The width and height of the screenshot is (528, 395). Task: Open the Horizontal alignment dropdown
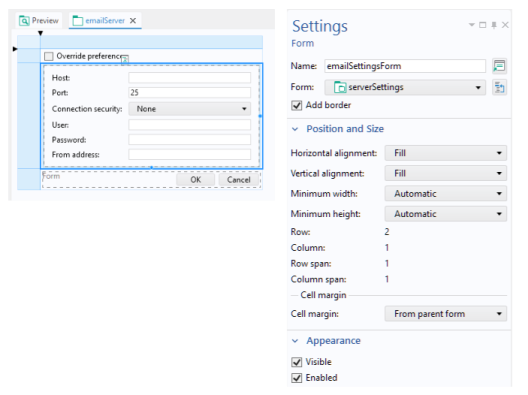pyautogui.click(x=446, y=153)
